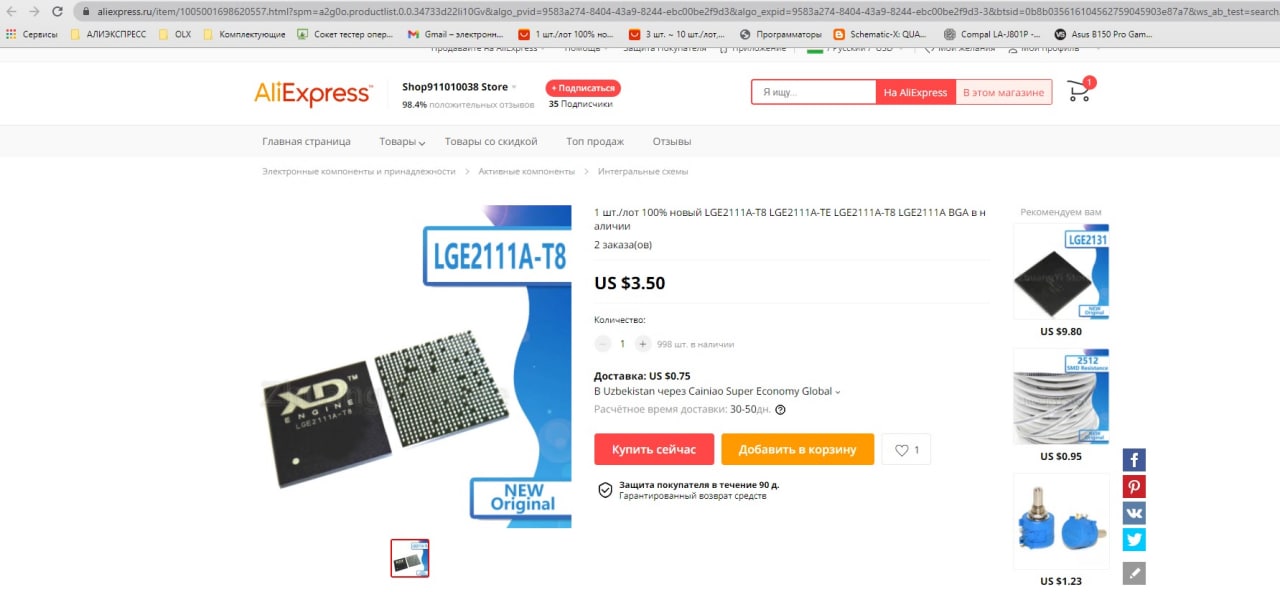Click delivery time help question icon
Screen dimensions: 1280x592
(x=780, y=409)
